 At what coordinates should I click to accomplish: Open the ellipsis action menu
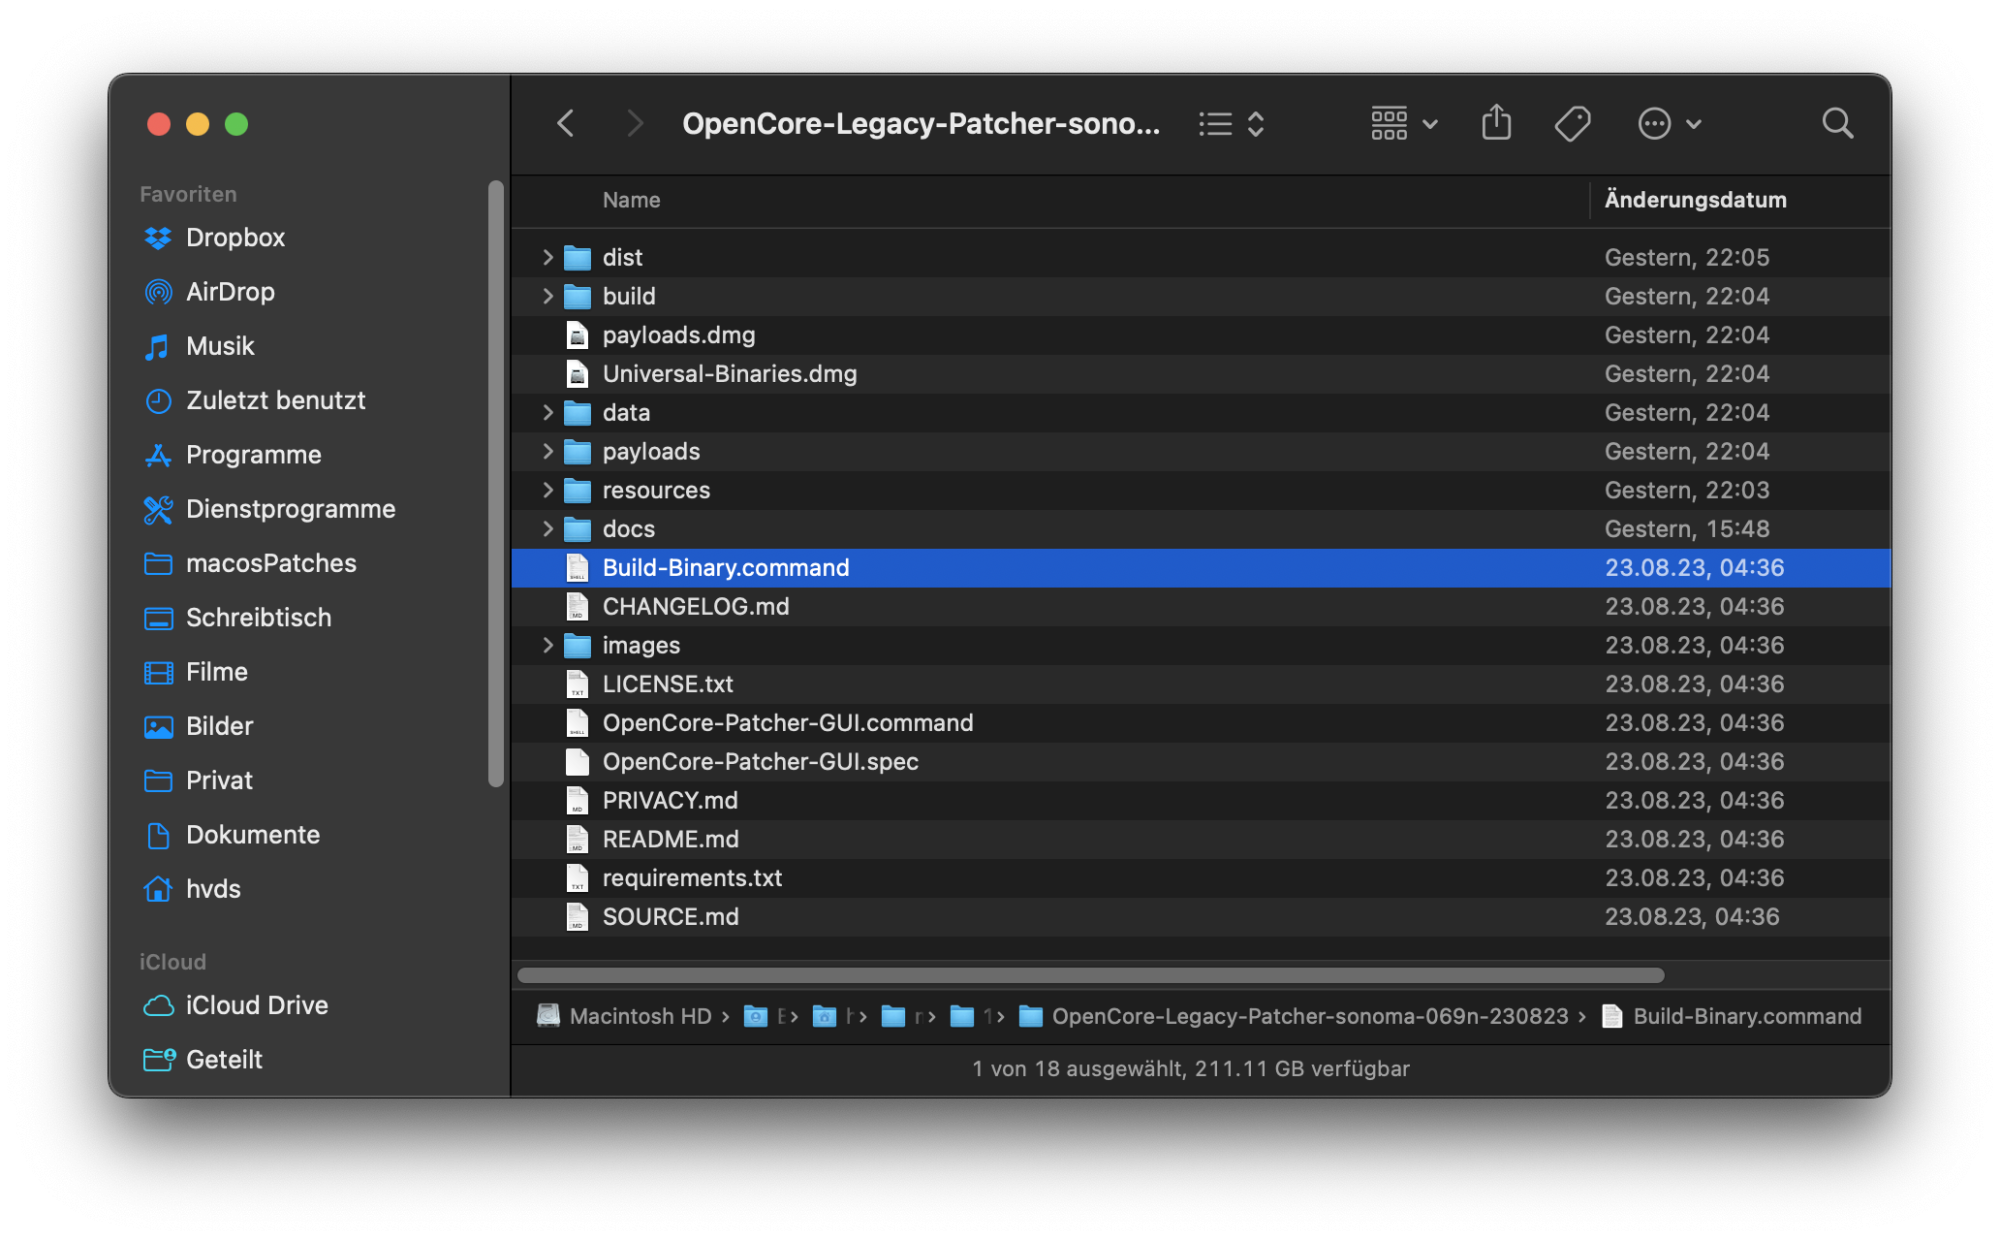pyautogui.click(x=1668, y=123)
